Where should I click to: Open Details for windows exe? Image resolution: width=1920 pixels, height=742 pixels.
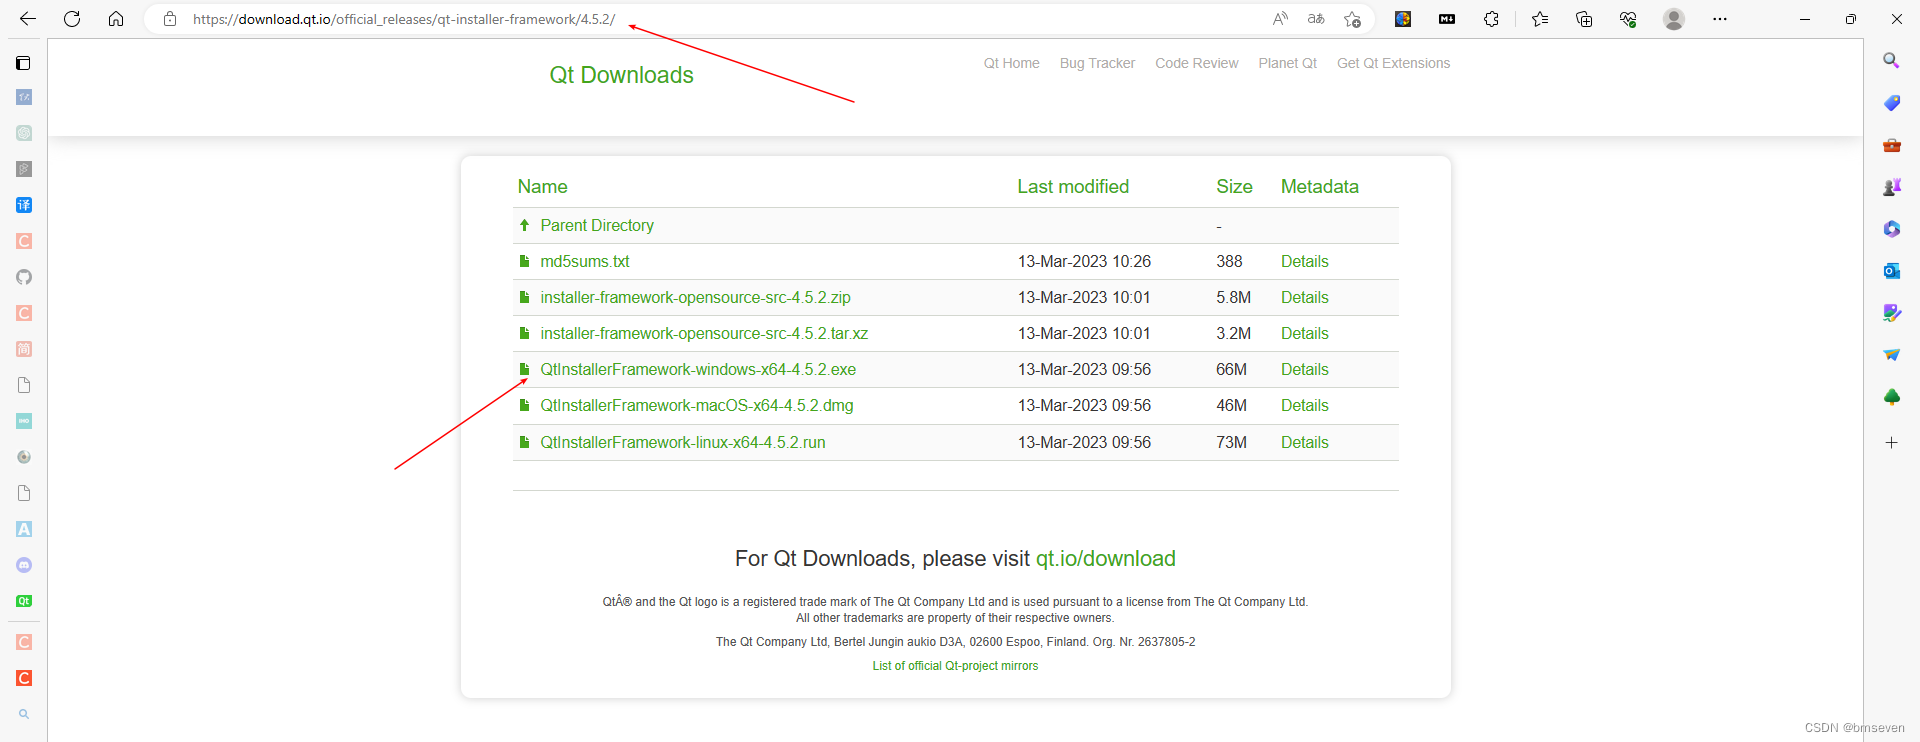(x=1305, y=370)
